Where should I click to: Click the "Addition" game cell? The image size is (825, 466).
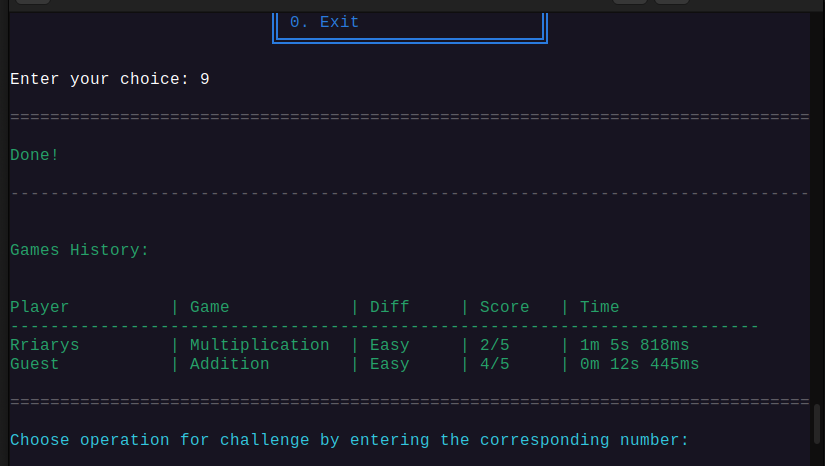pos(230,364)
